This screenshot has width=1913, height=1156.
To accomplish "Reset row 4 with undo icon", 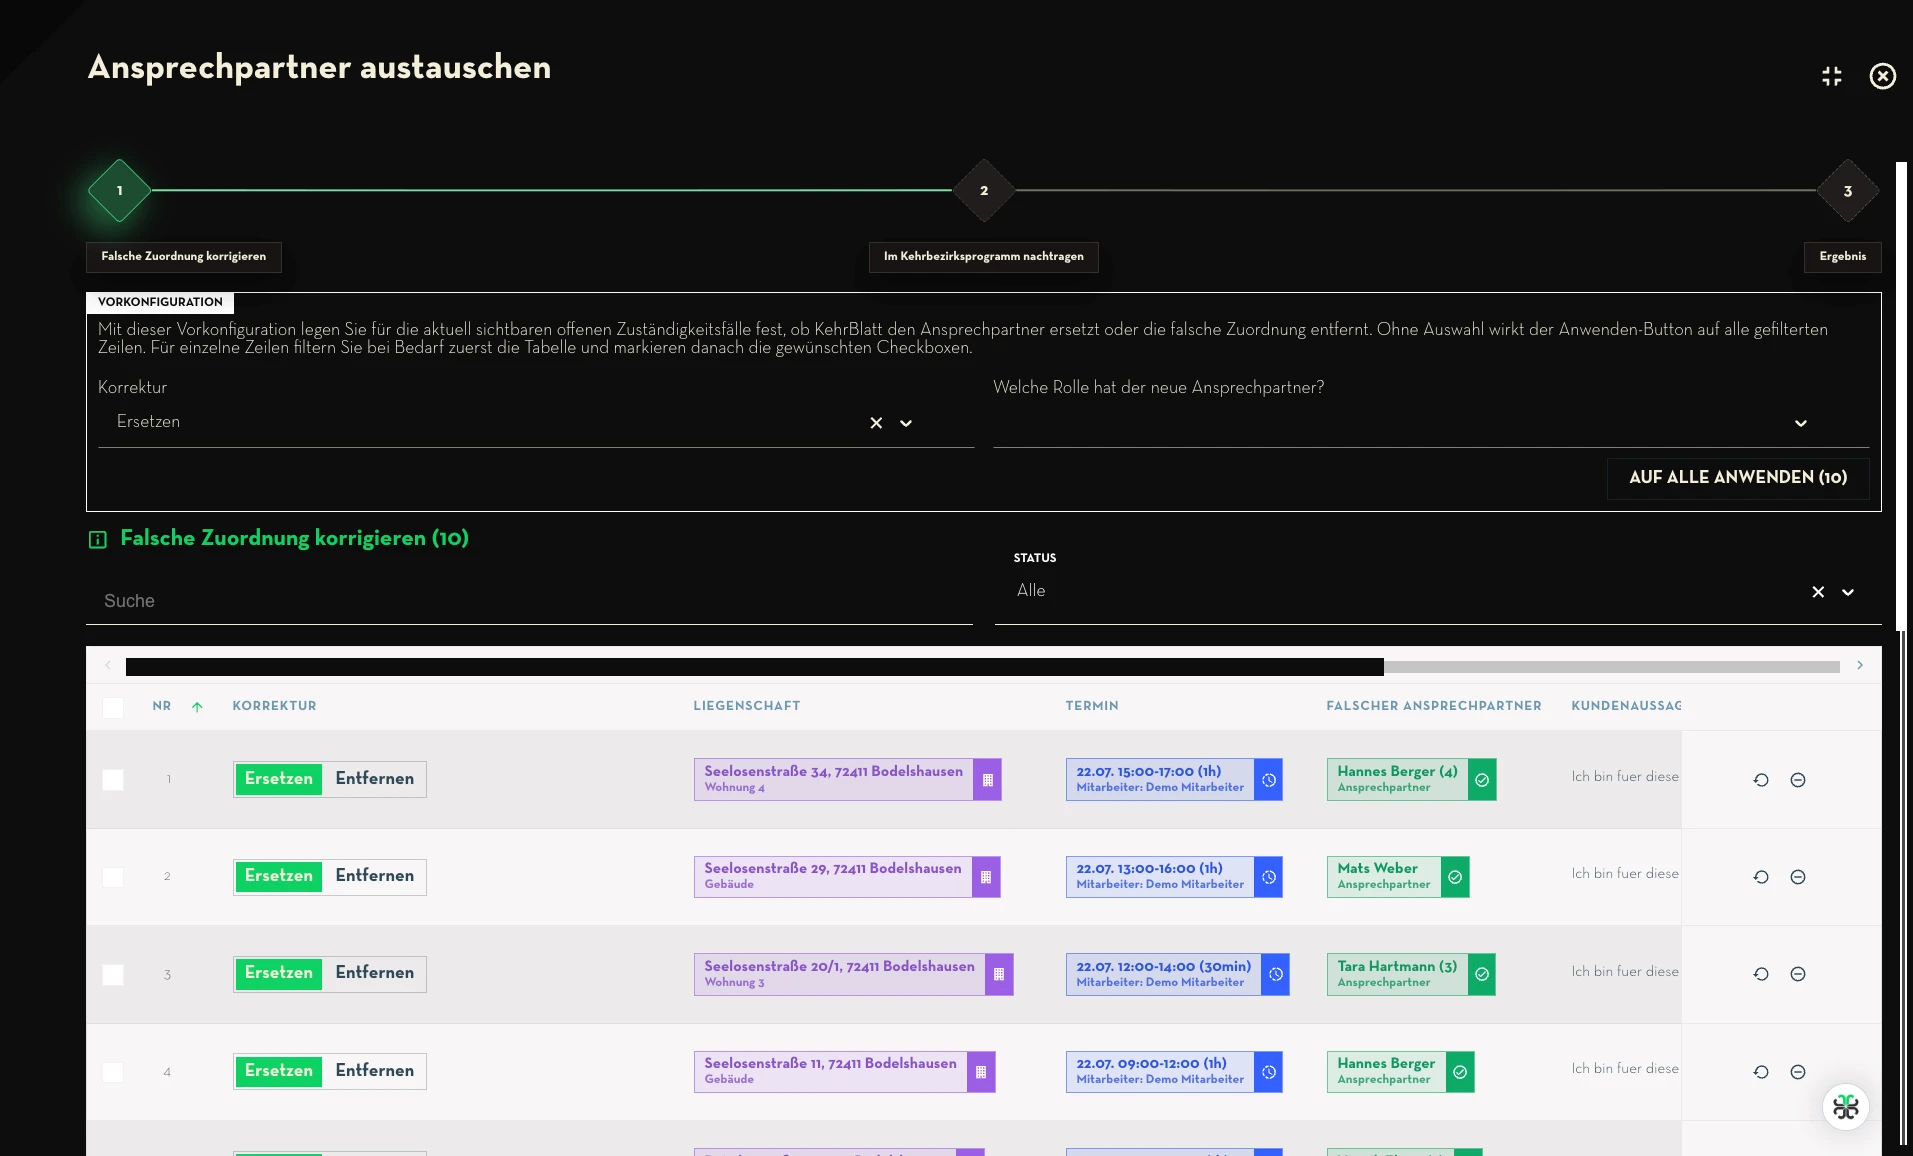I will coord(1761,1072).
